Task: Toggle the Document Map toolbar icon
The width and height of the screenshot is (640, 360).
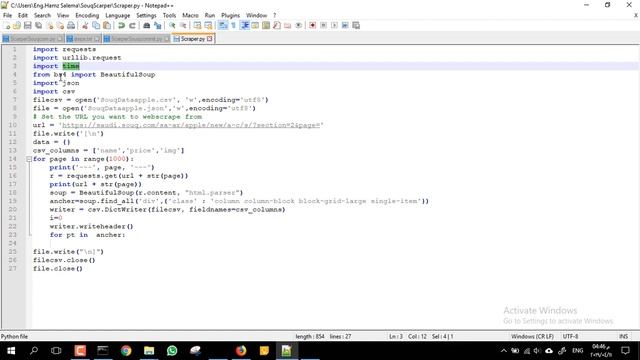Action: pos(266,25)
